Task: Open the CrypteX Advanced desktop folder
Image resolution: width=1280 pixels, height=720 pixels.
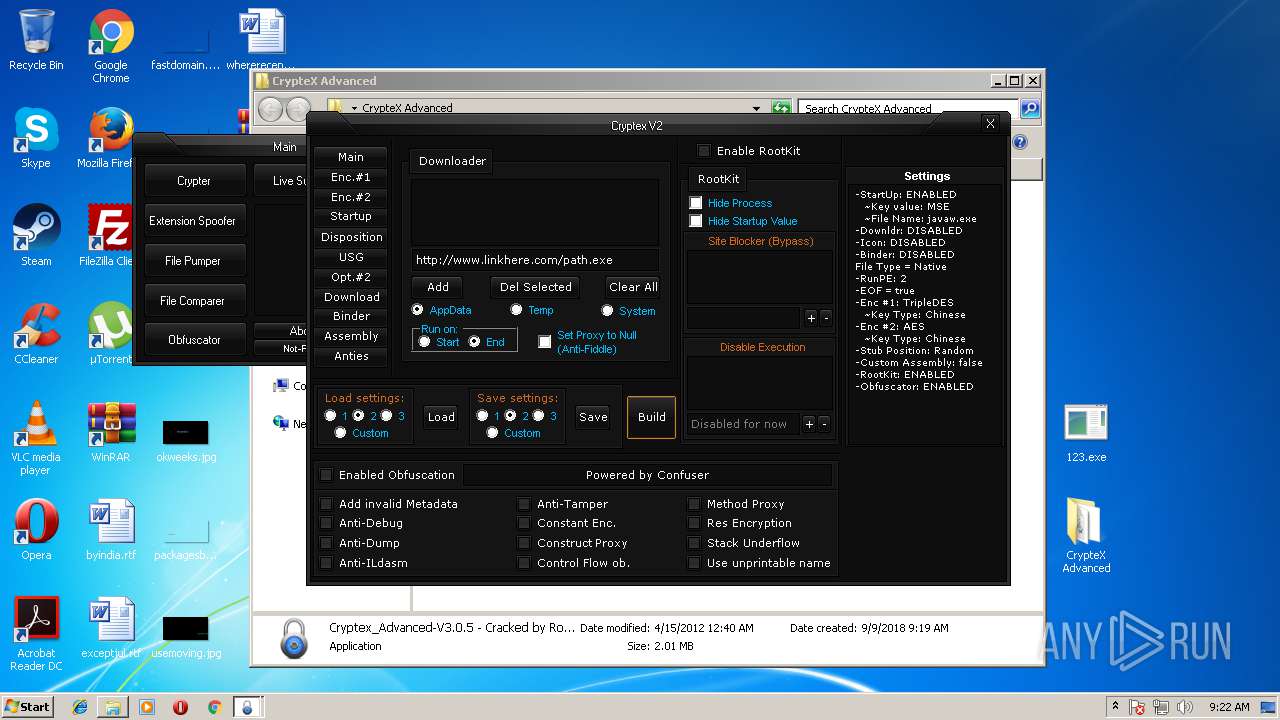Action: 1086,536
